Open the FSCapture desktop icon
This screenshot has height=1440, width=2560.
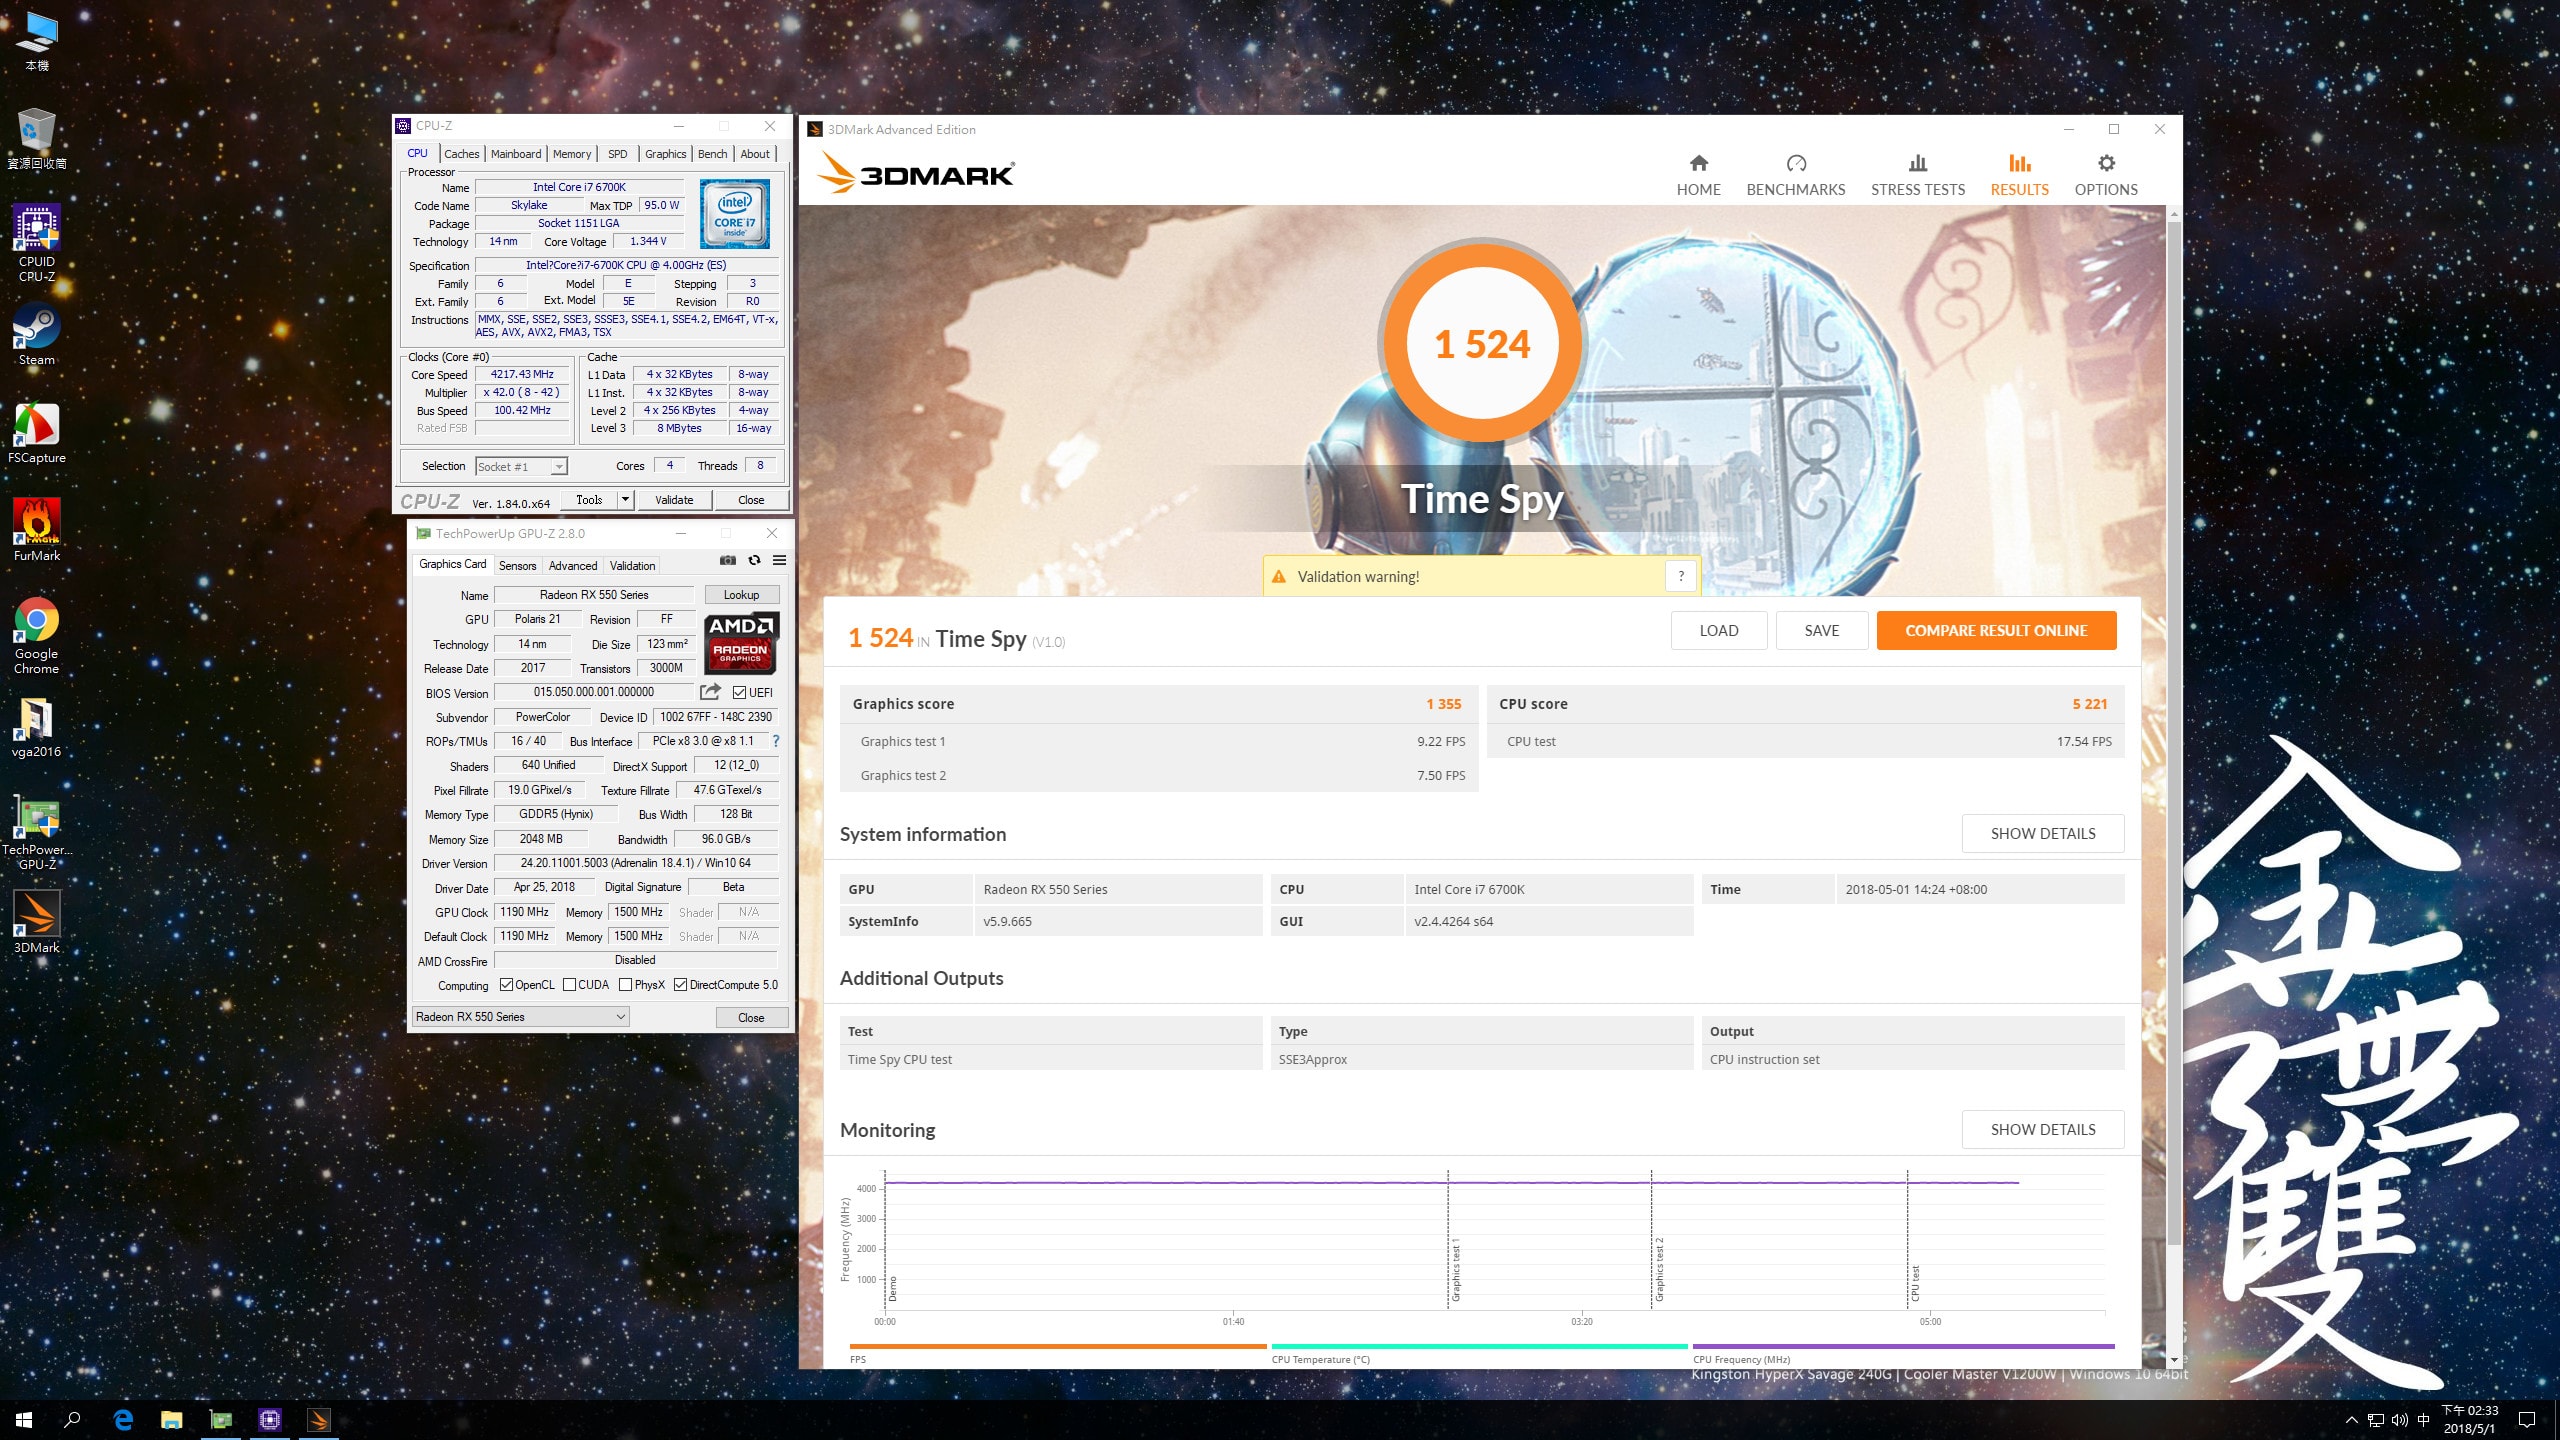36,433
